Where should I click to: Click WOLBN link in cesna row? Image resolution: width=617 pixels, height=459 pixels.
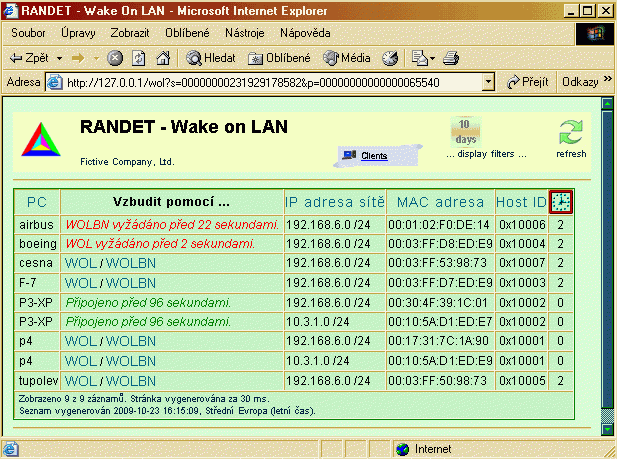click(x=131, y=263)
